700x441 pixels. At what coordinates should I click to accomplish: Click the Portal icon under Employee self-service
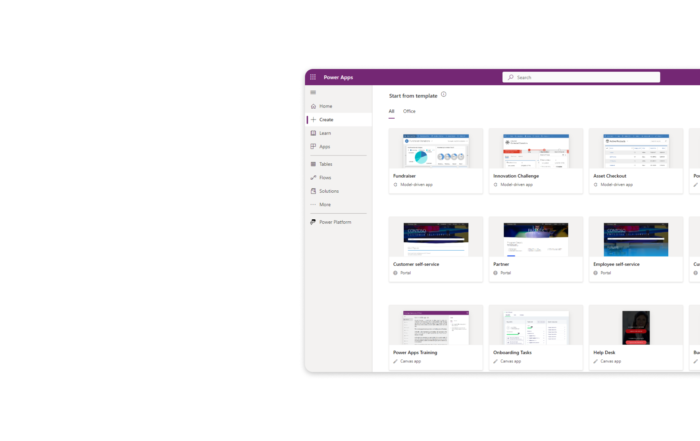[596, 273]
